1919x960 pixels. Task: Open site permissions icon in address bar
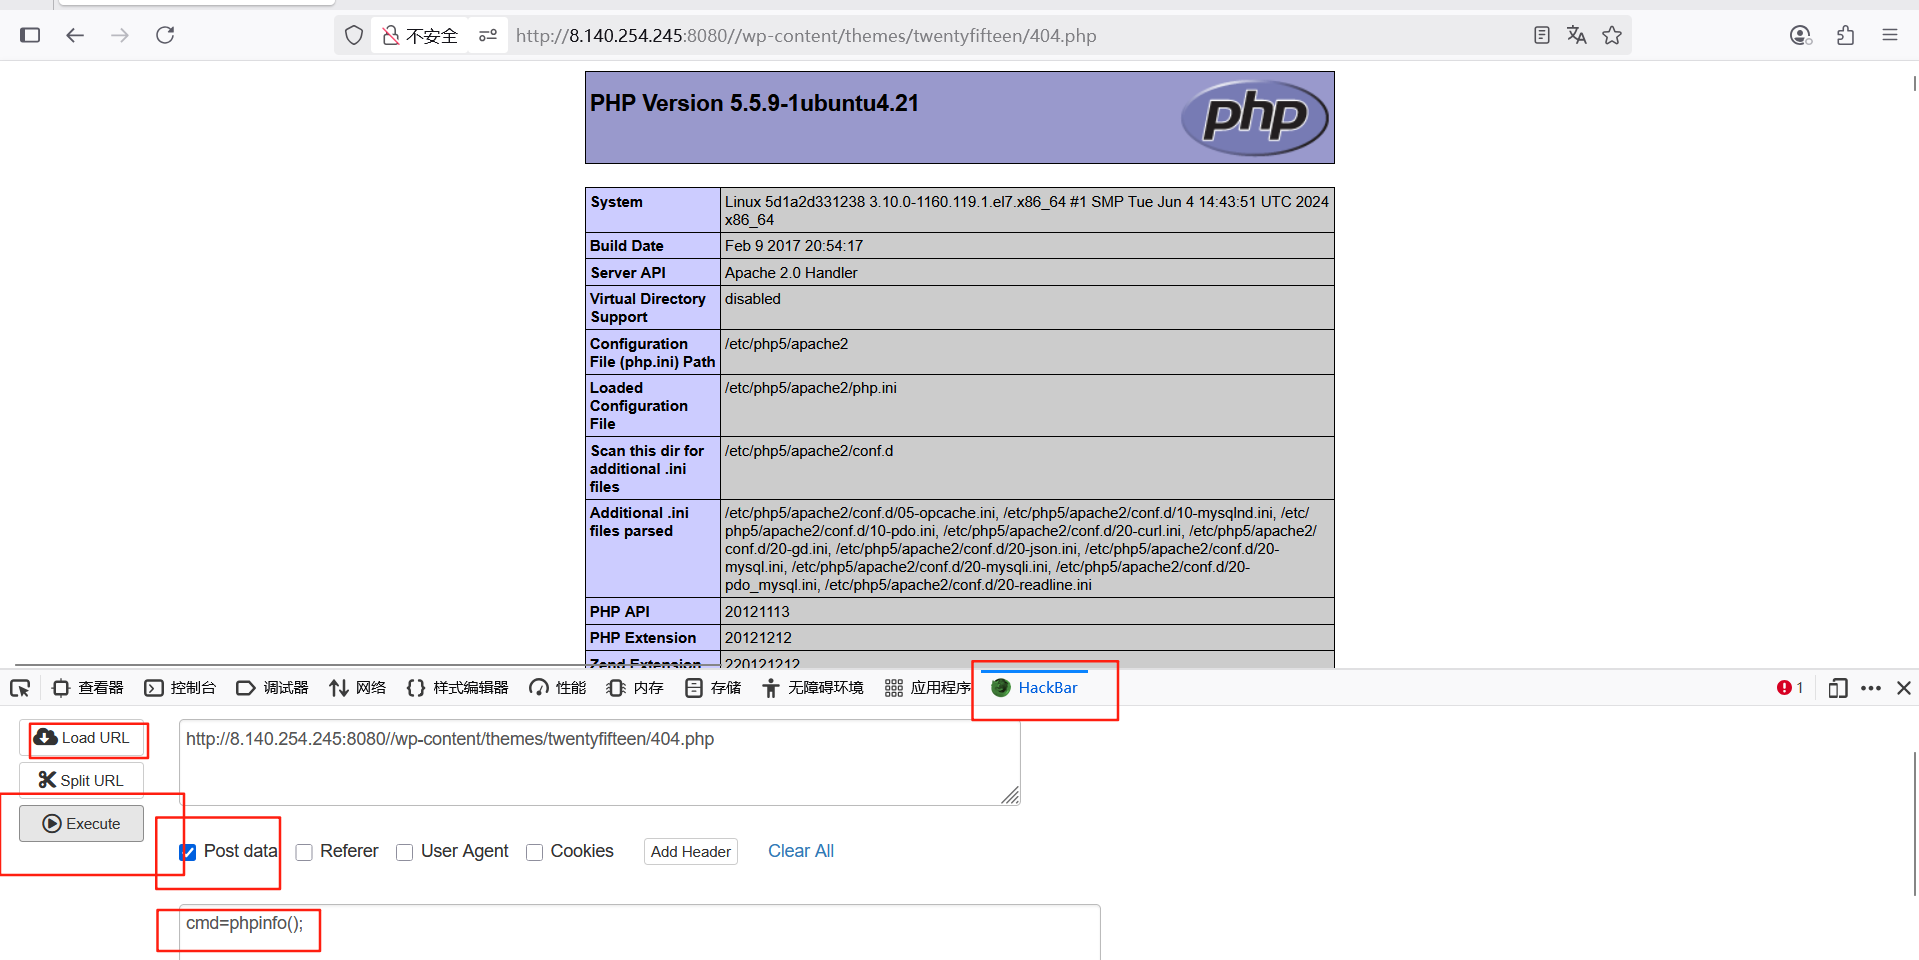pyautogui.click(x=488, y=36)
